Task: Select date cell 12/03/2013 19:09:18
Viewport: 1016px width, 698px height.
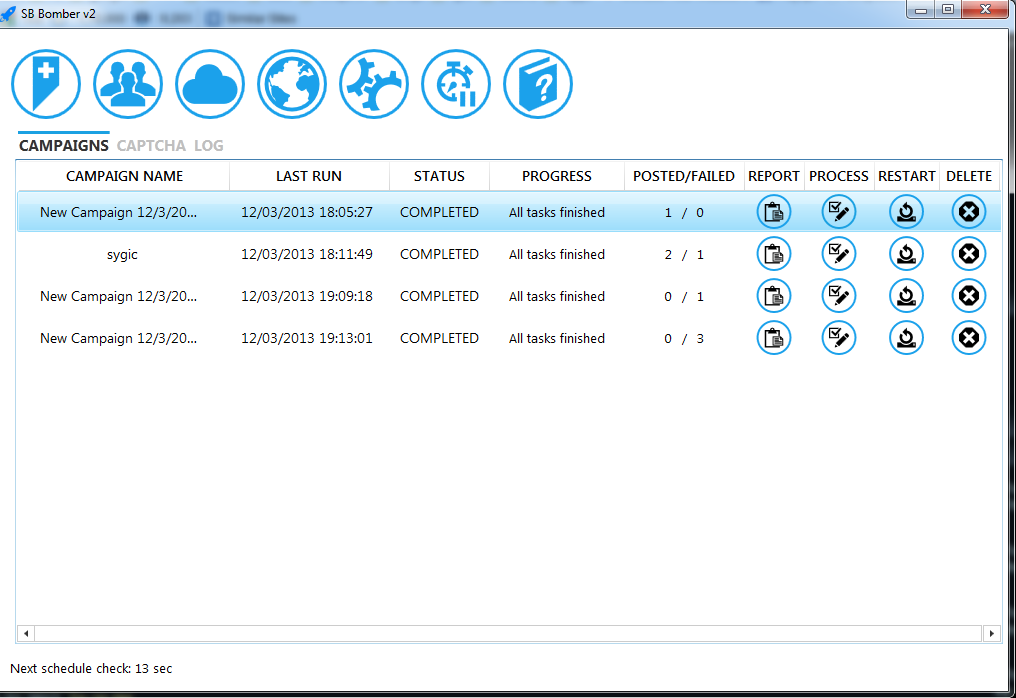Action: coord(306,297)
